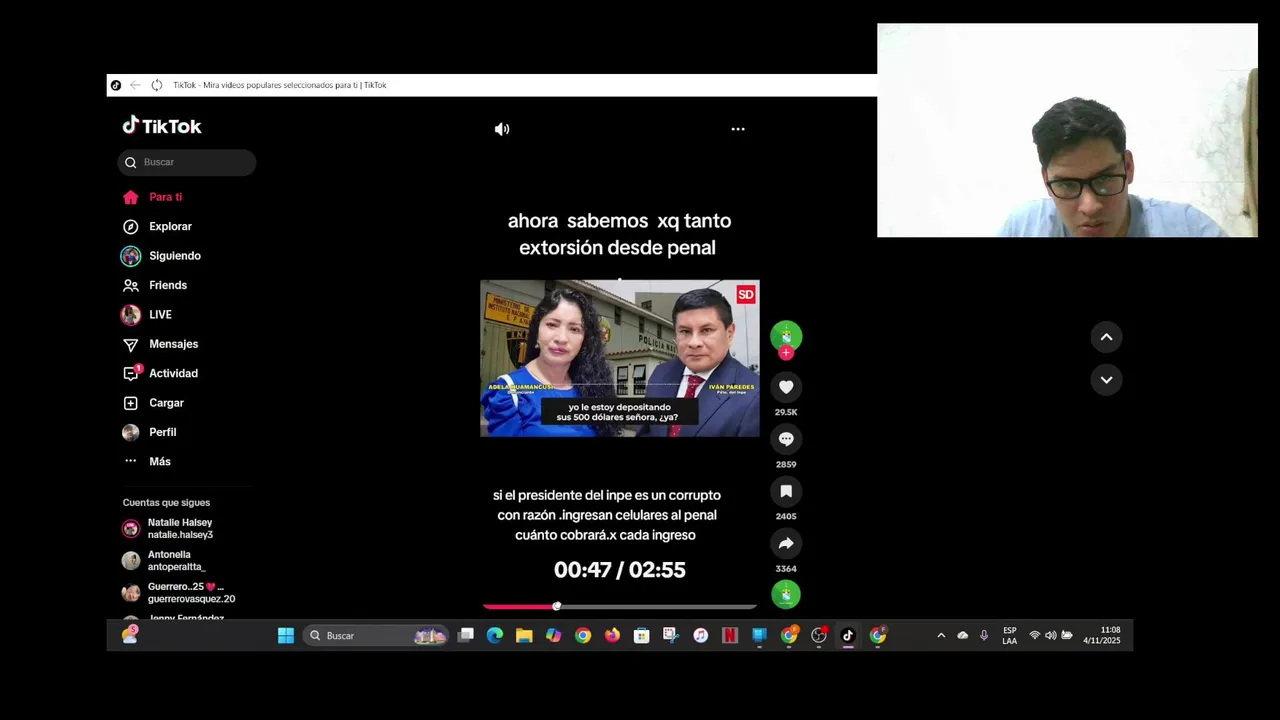1280x720 pixels.
Task: Open Wi-Fi network settings tray icon
Action: pyautogui.click(x=1035, y=635)
